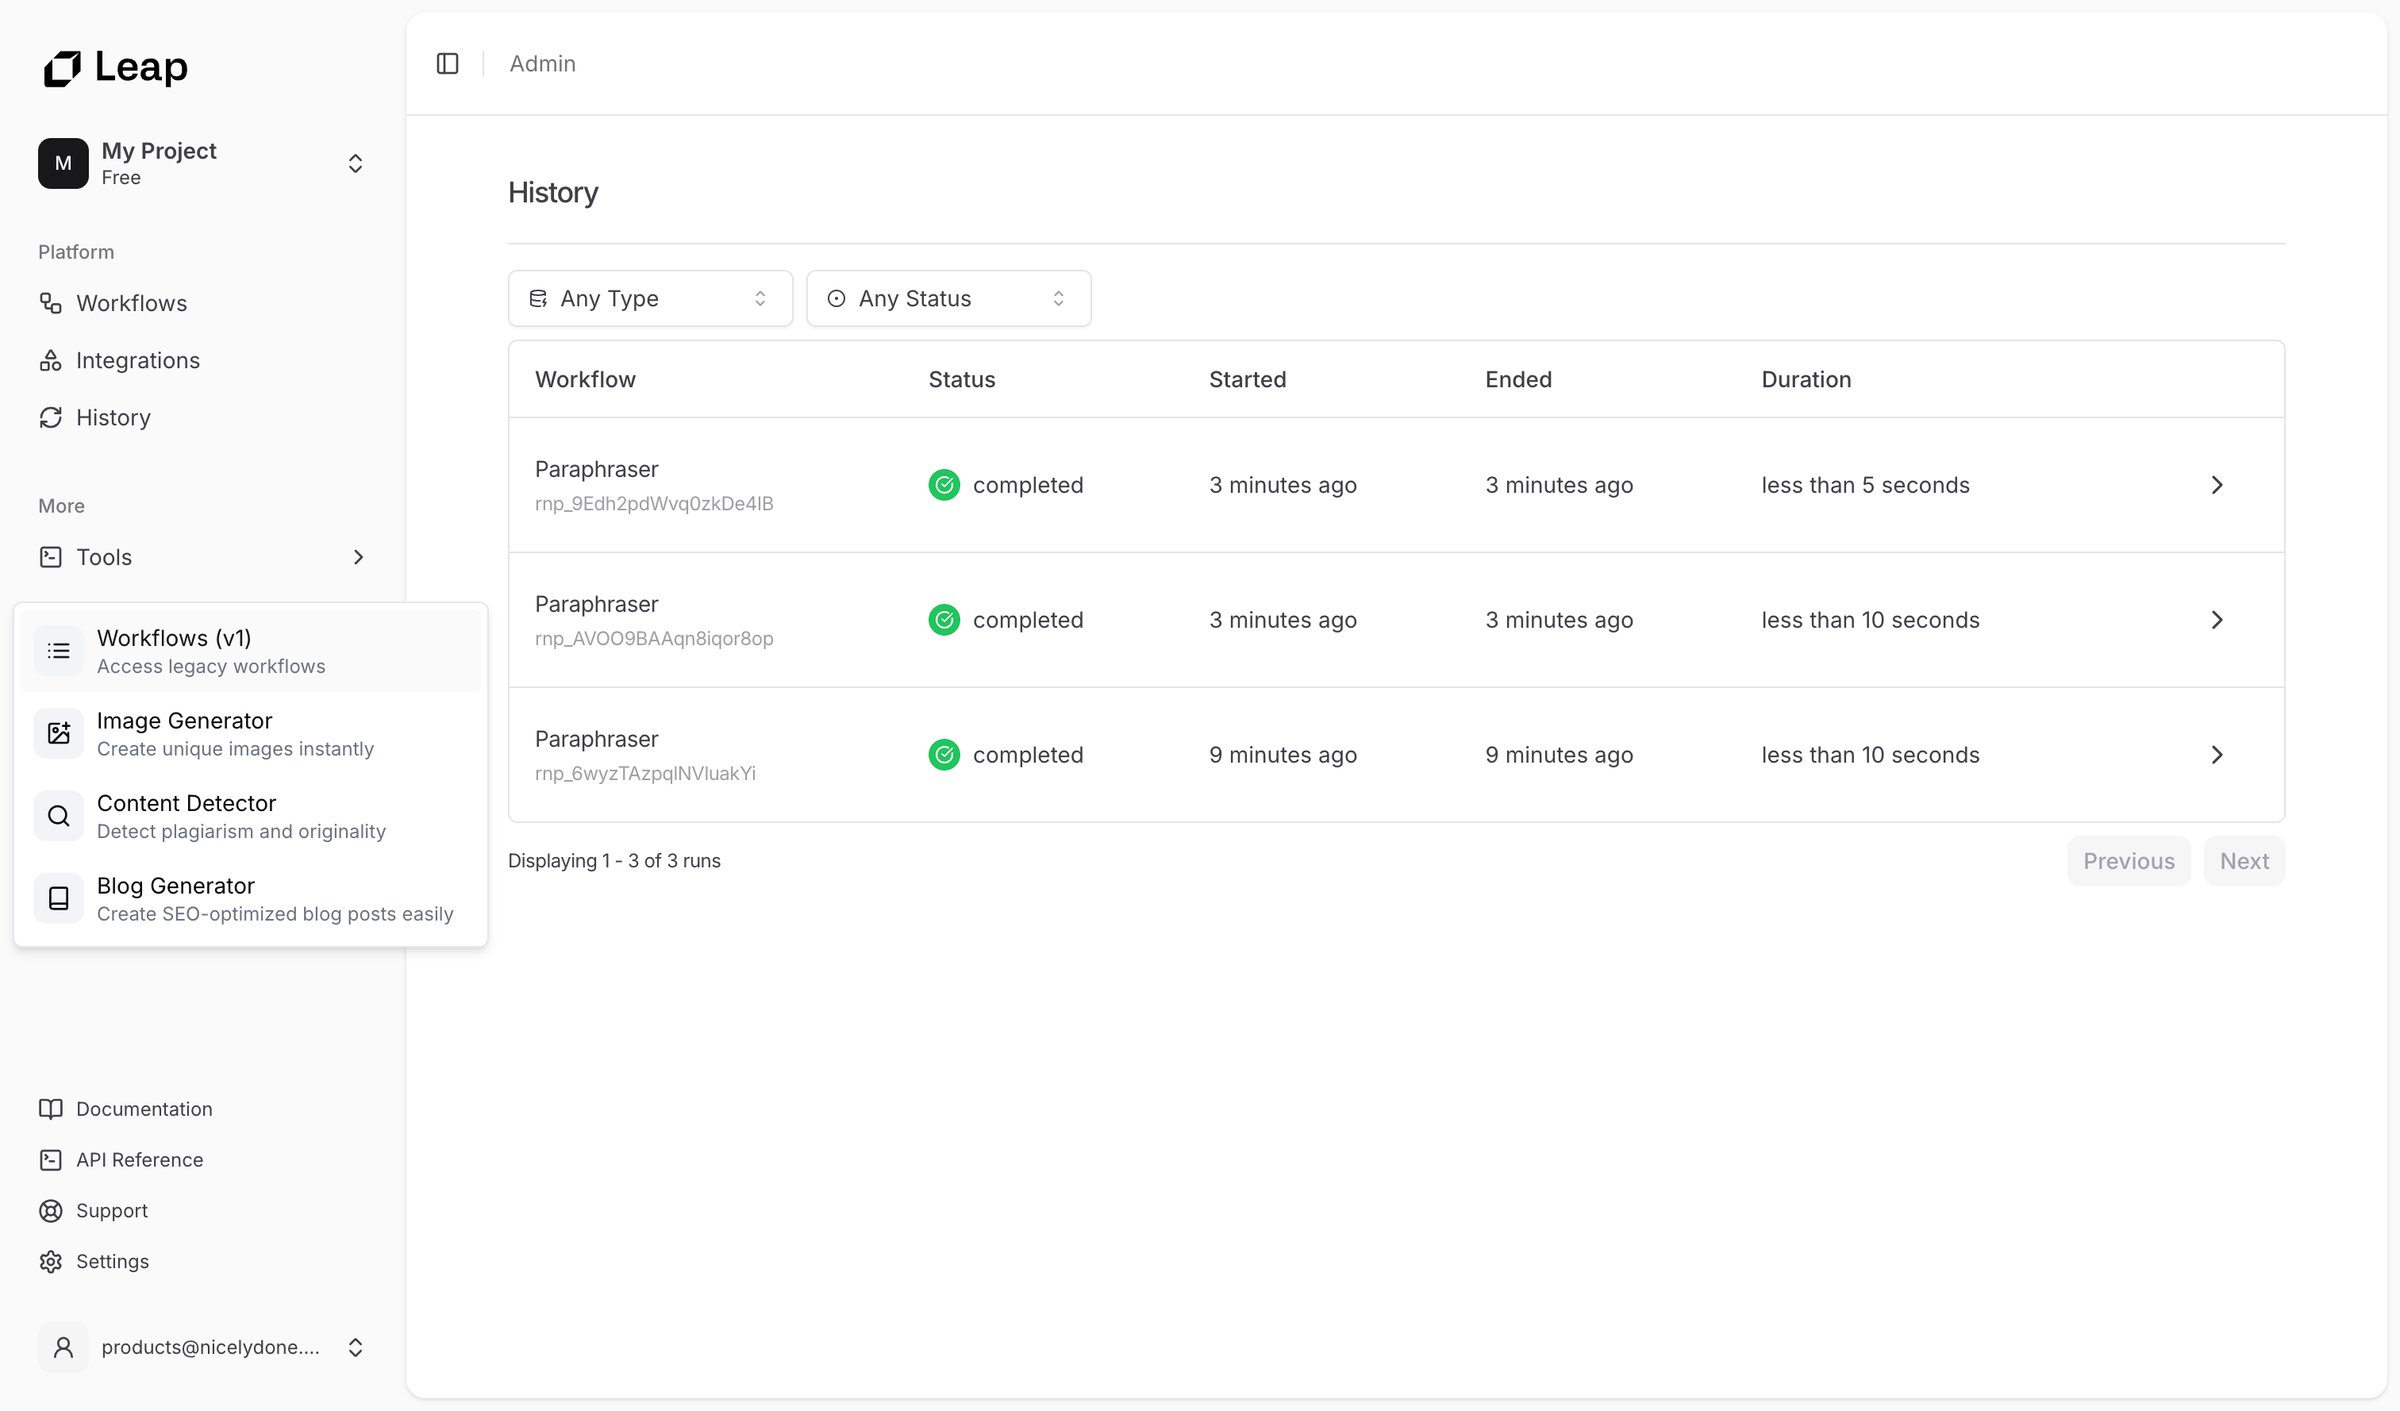Image resolution: width=2400 pixels, height=1411 pixels.
Task: Click the Status column header
Action: (x=962, y=379)
